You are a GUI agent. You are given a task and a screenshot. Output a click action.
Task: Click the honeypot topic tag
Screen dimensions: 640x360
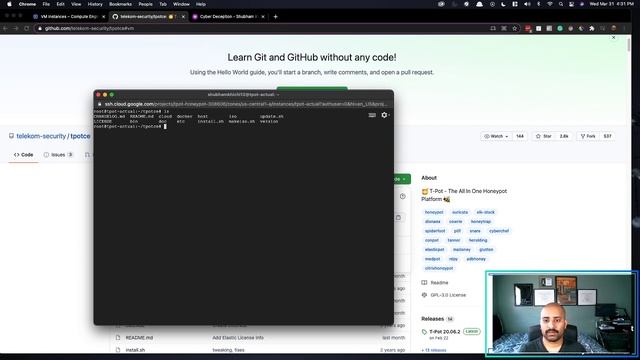tap(434, 212)
